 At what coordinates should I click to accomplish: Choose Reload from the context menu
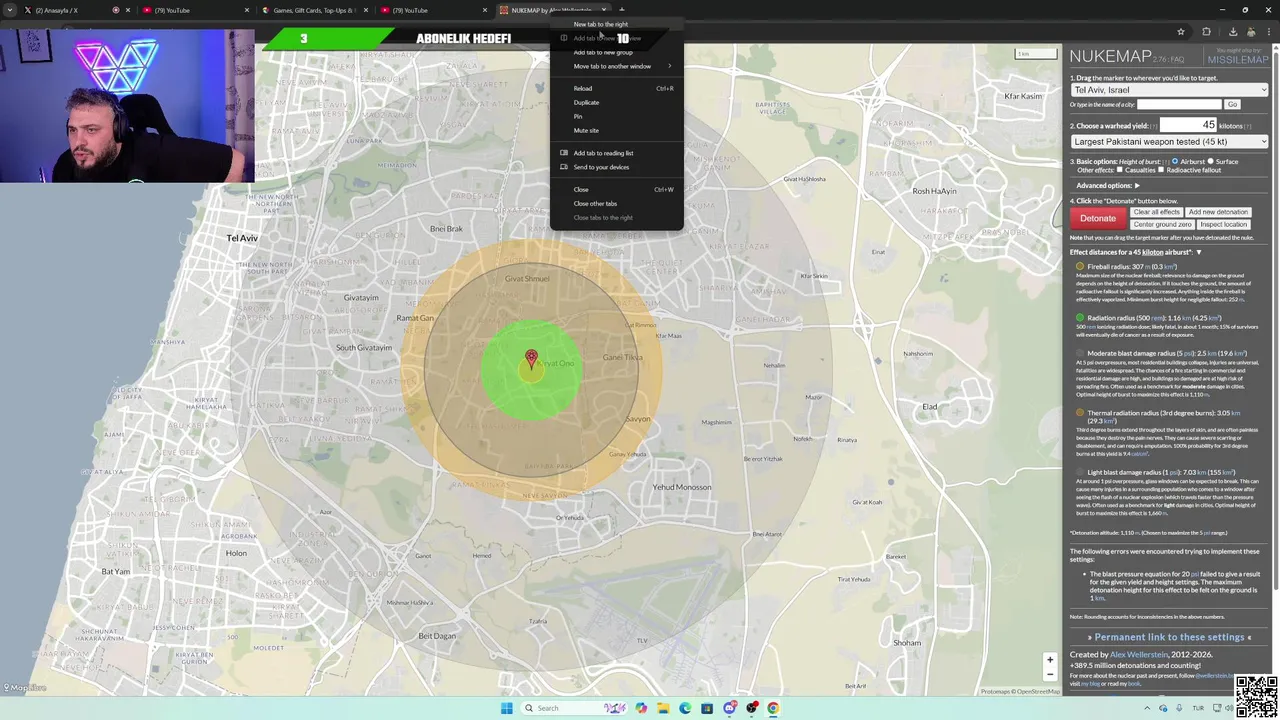(x=616, y=88)
